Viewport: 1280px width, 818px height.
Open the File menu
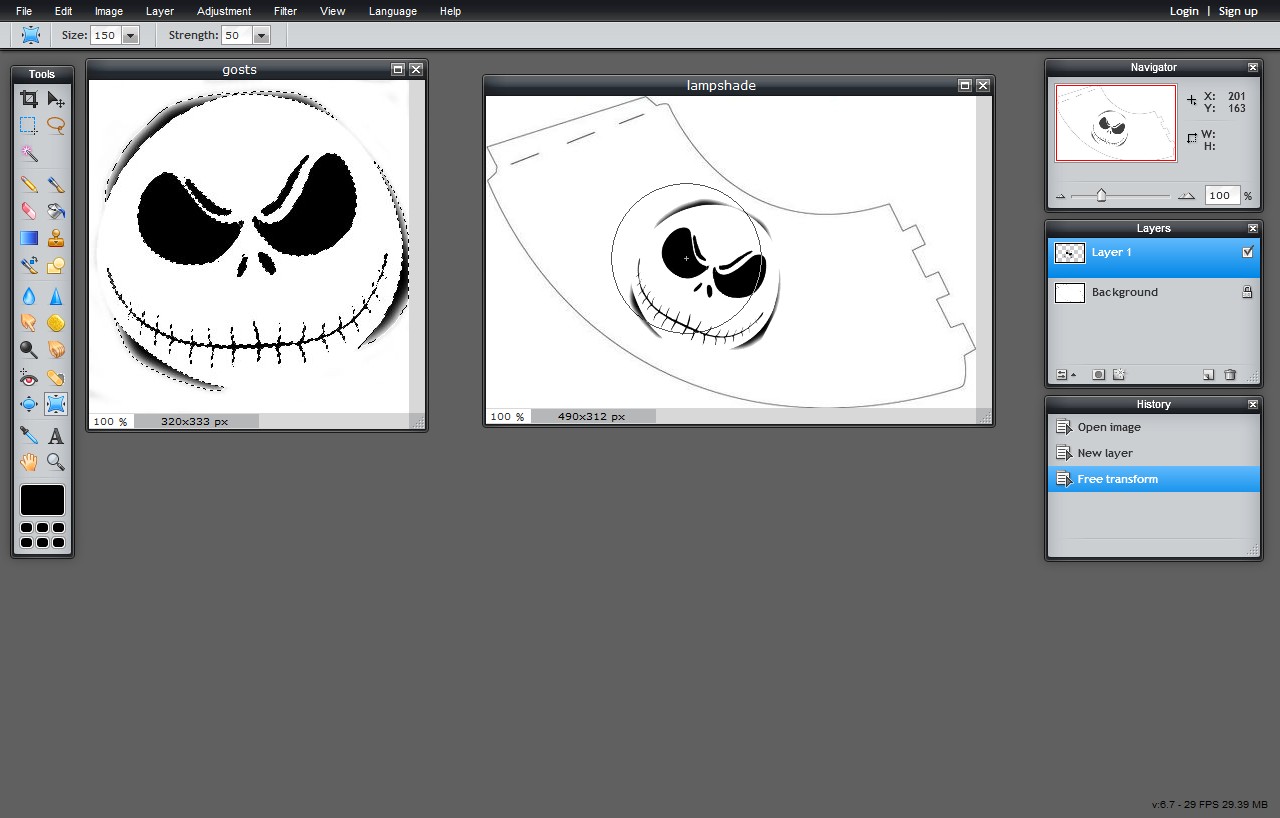point(24,11)
